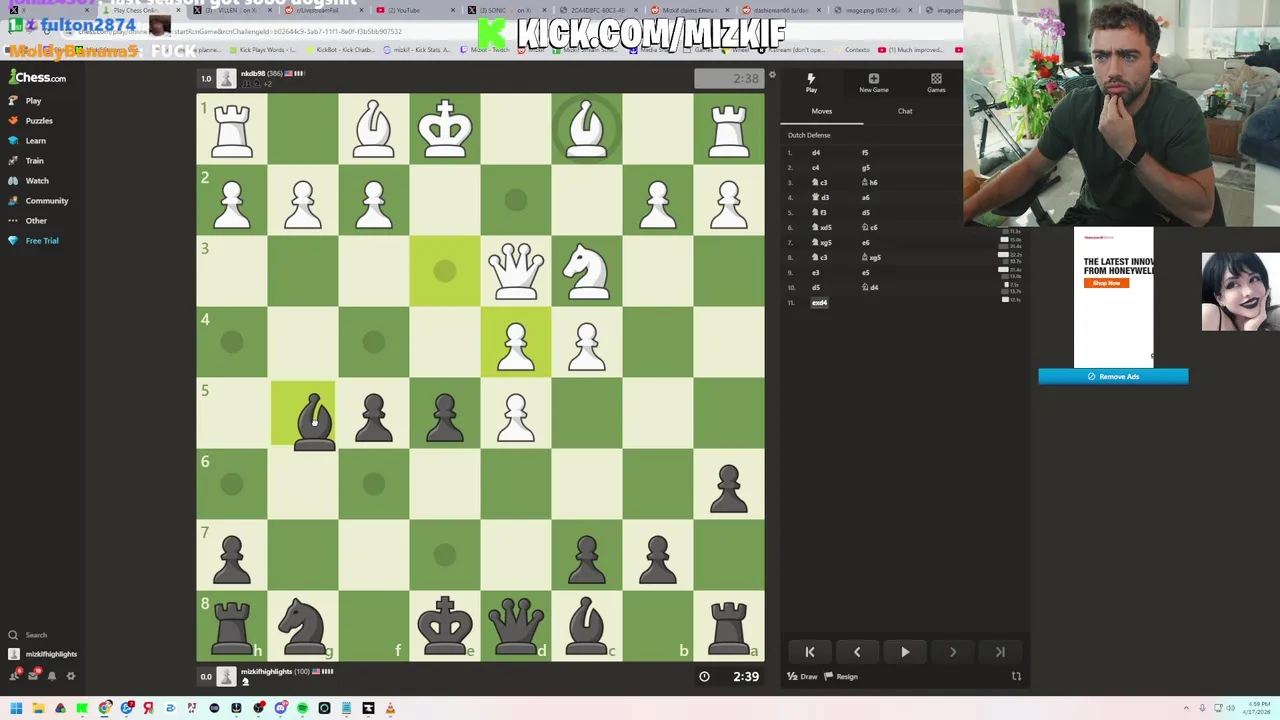The width and height of the screenshot is (1280, 720).
Task: Select move 6. Nxd5 in move list
Action: click(822, 228)
